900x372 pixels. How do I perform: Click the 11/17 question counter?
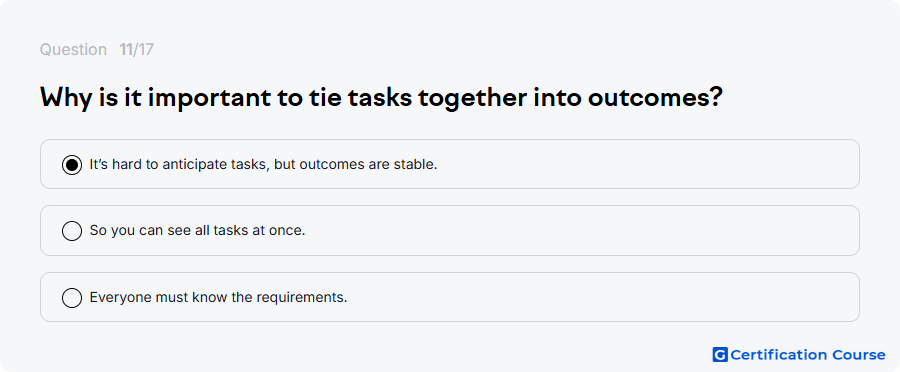(x=137, y=50)
